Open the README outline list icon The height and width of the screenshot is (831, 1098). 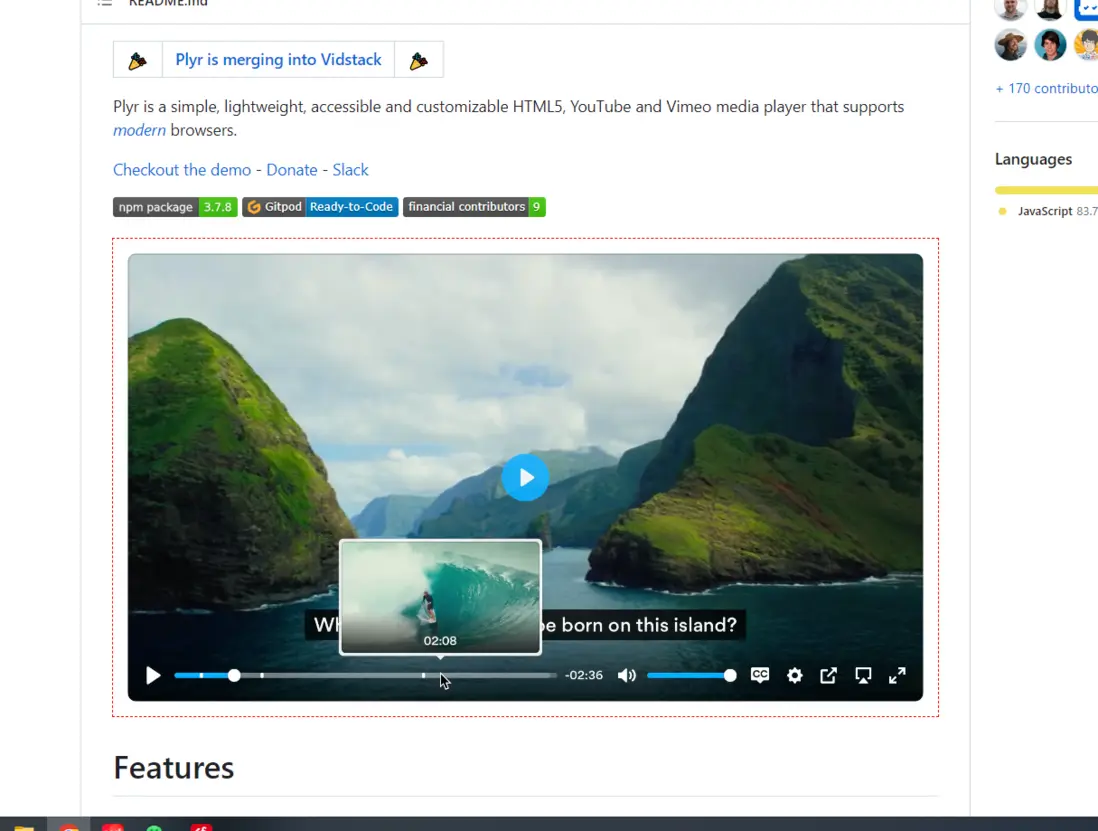point(104,3)
